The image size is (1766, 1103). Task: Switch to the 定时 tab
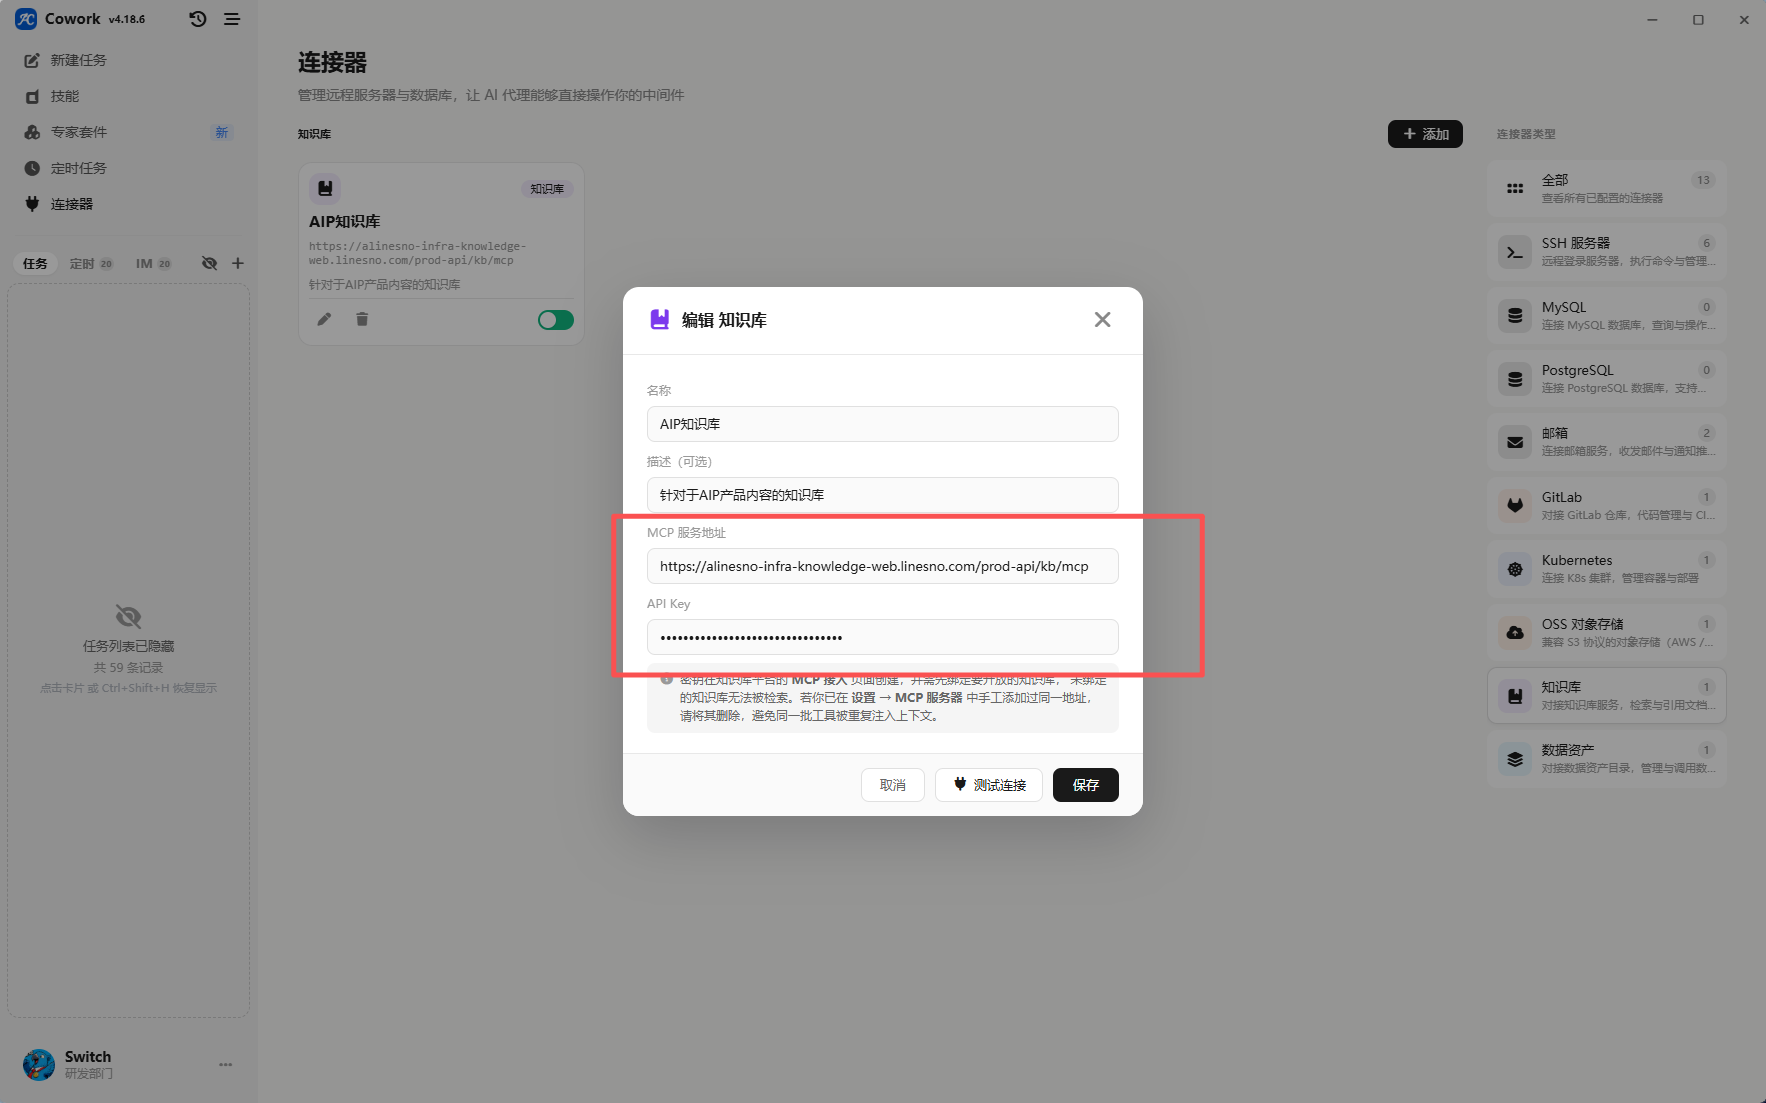click(x=91, y=264)
